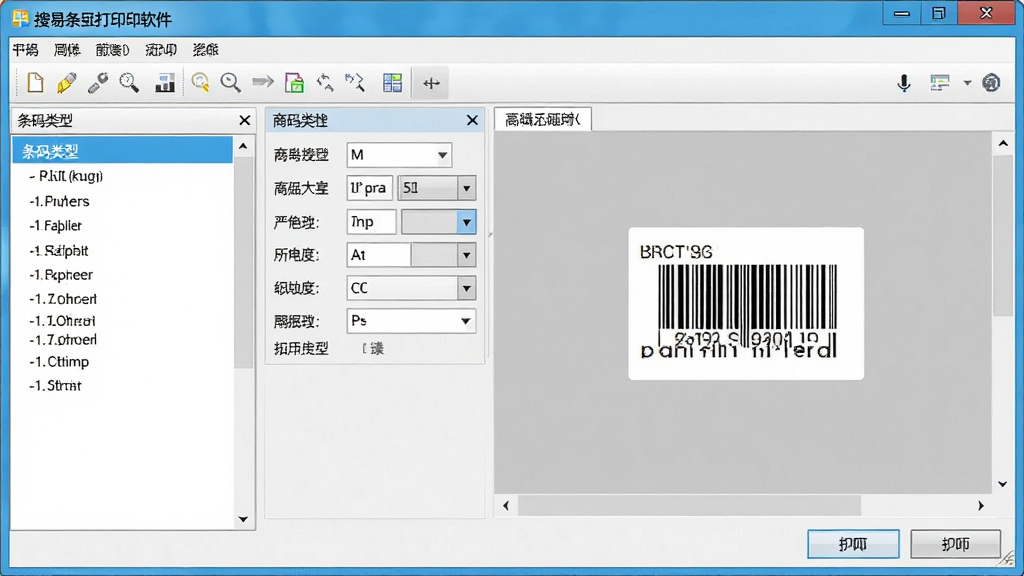Open the first menu in the menu bar
This screenshot has width=1024, height=576.
point(25,50)
